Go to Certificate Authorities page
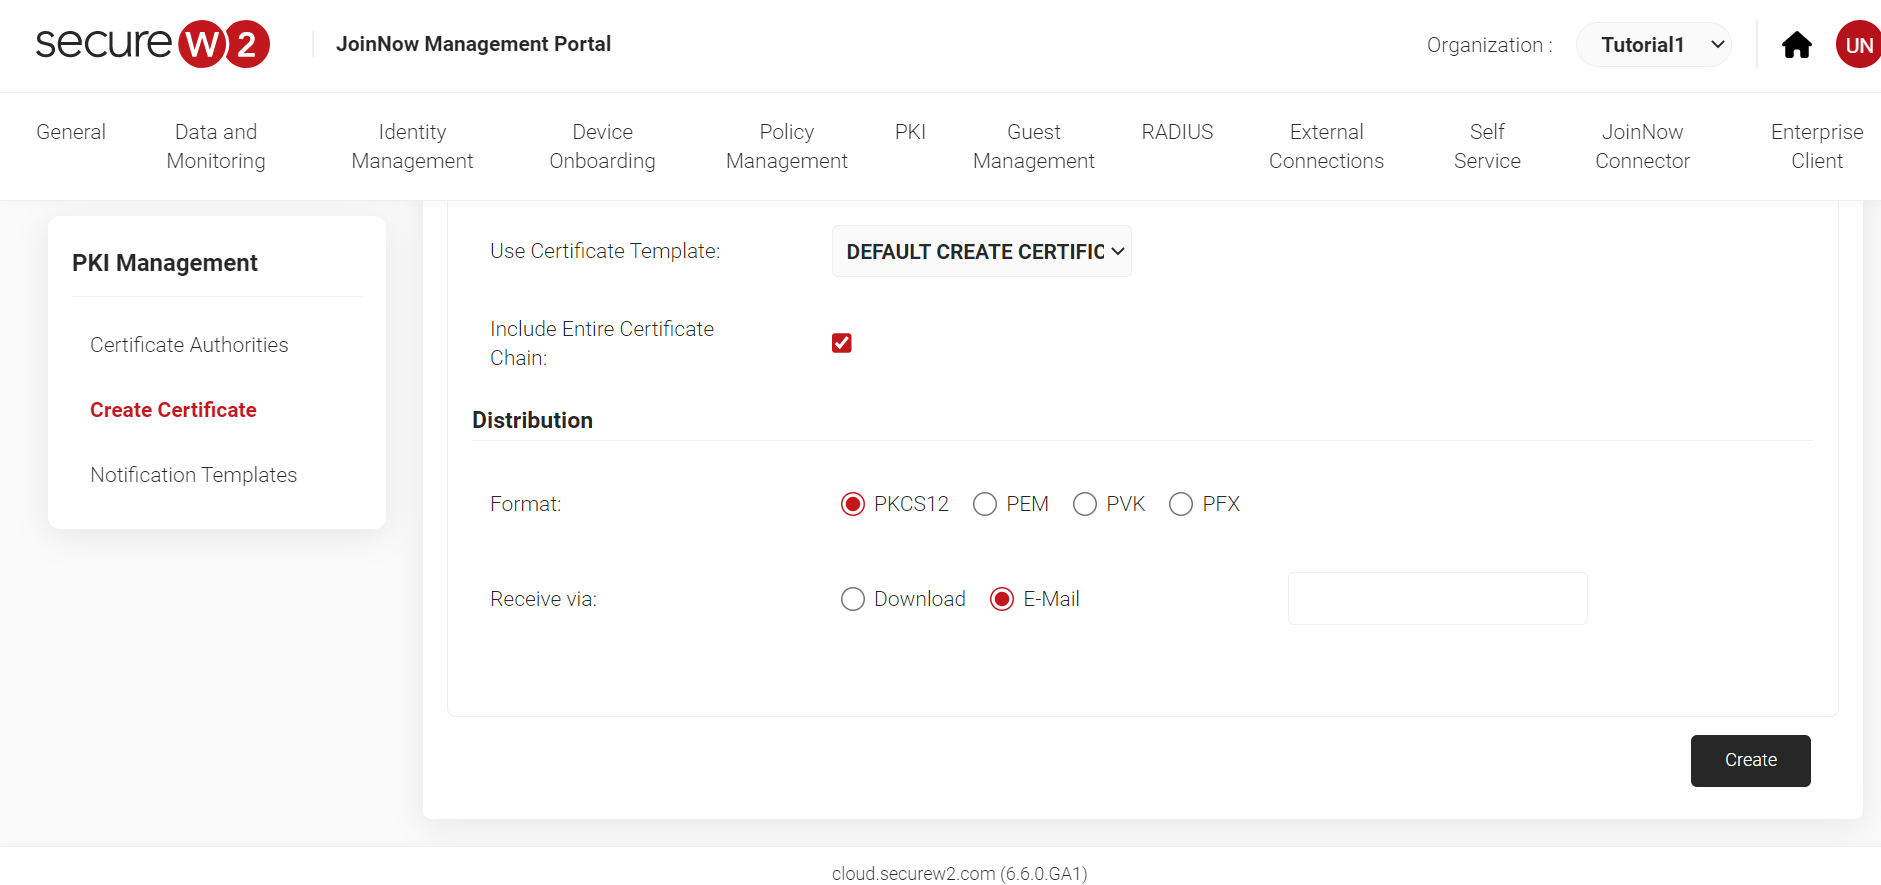The height and width of the screenshot is (885, 1881). coord(189,345)
